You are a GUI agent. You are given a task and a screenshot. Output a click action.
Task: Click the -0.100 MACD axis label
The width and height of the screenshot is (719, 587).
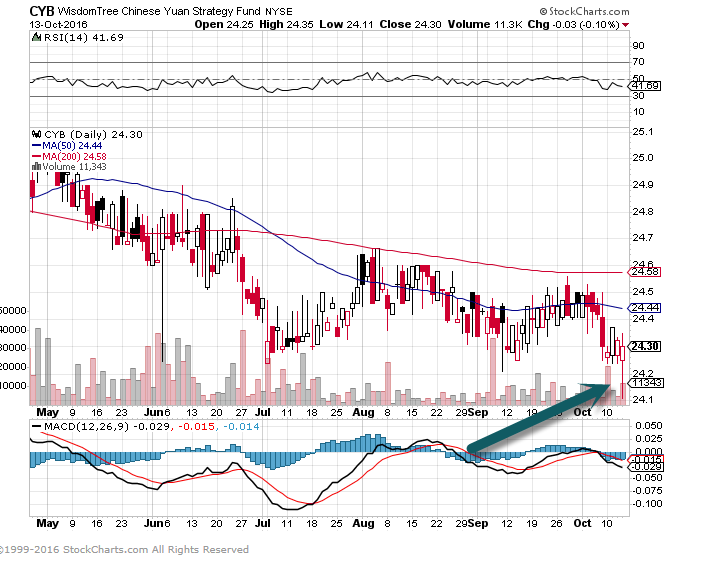click(x=647, y=504)
